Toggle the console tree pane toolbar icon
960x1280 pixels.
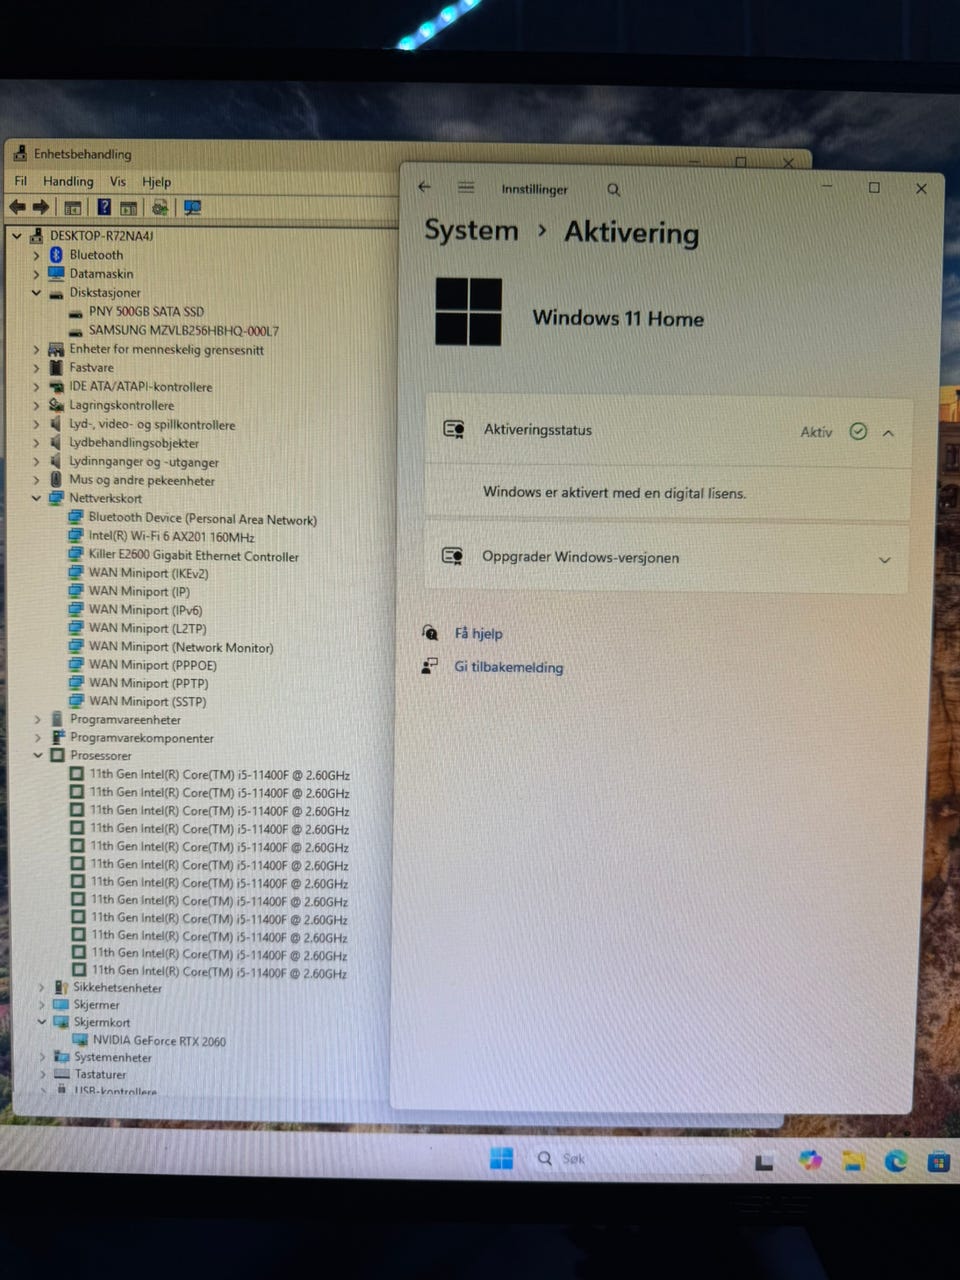click(x=73, y=208)
